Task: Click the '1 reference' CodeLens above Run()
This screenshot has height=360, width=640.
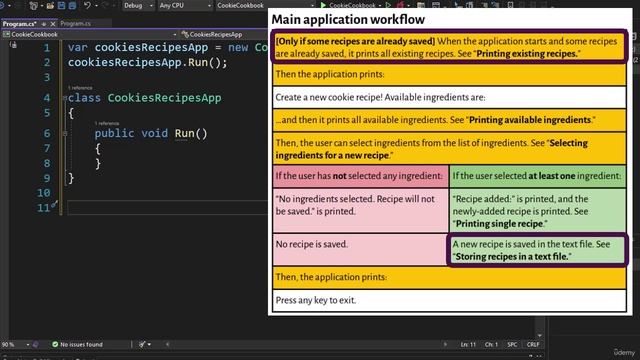Action: coord(107,123)
